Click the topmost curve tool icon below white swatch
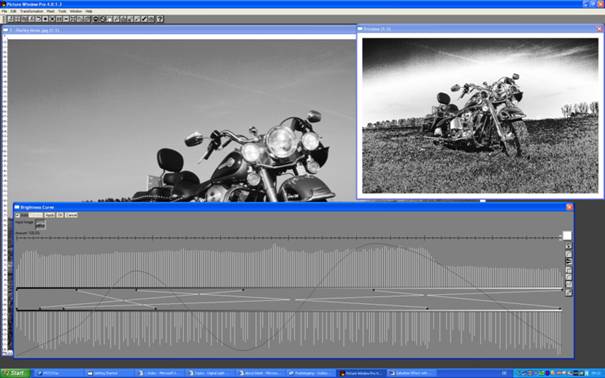The image size is (605, 378). (568, 245)
